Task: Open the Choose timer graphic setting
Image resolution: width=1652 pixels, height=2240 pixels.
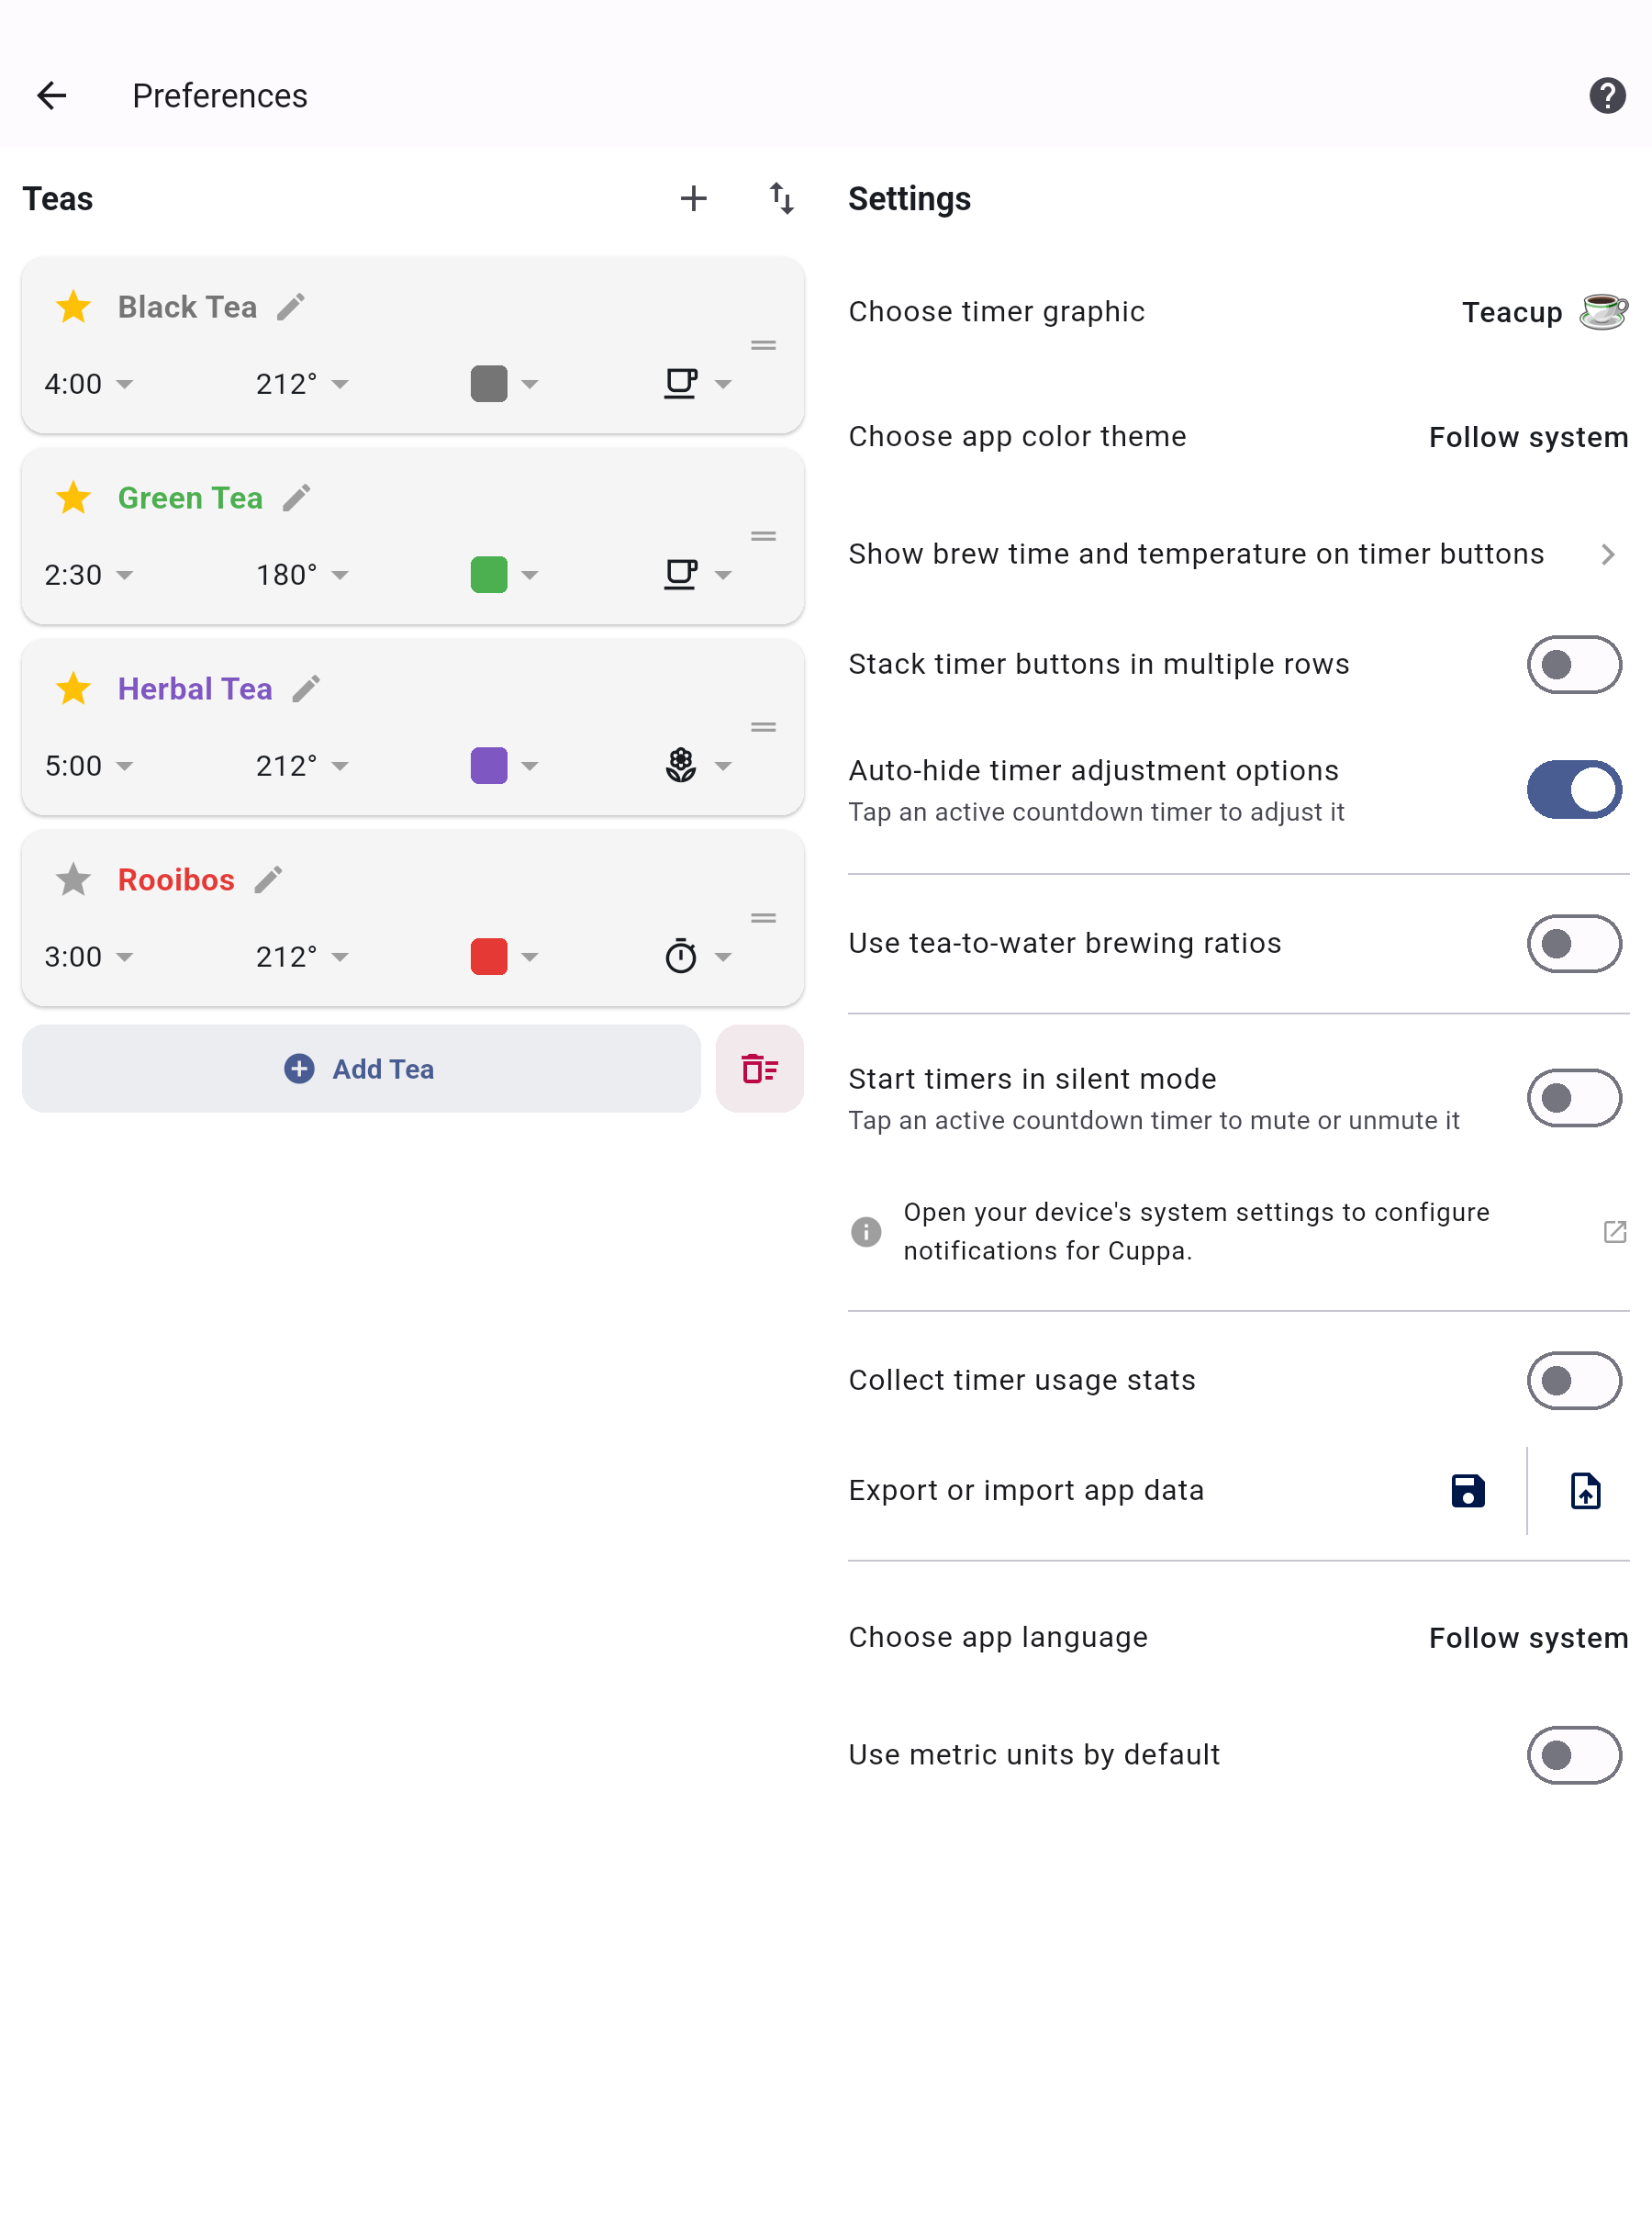Action: coord(1238,312)
